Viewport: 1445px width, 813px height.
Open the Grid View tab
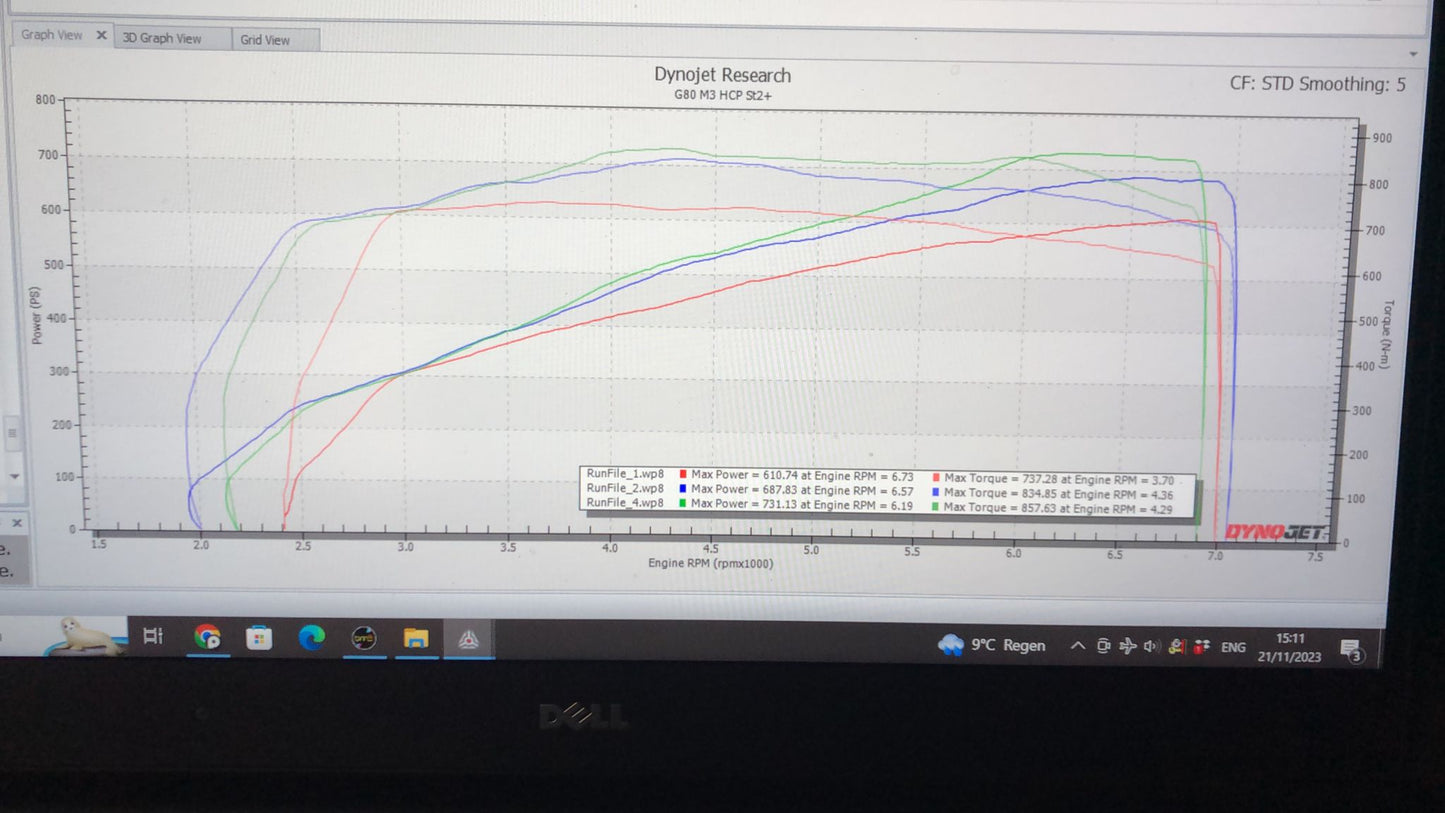click(x=263, y=40)
